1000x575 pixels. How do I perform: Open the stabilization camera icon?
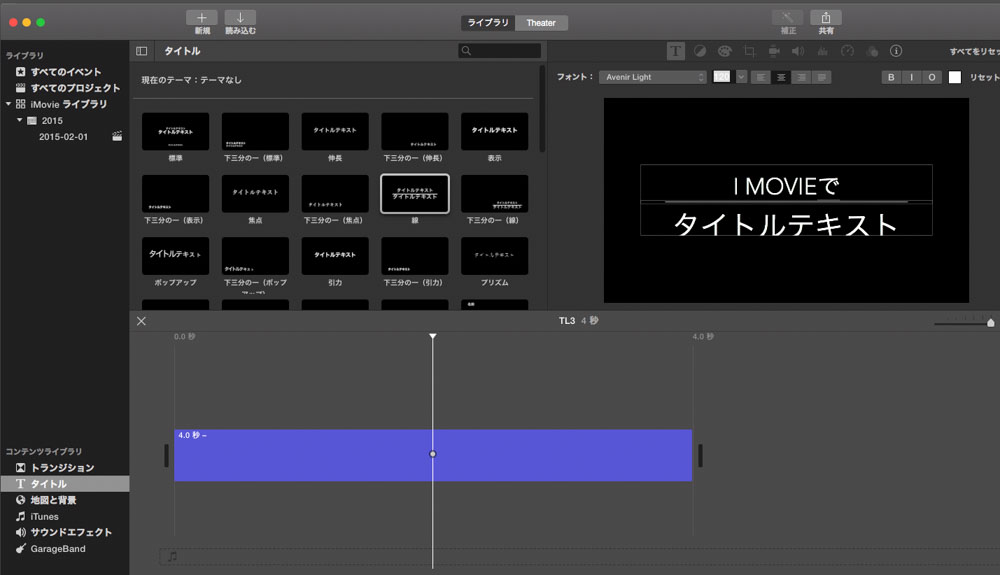coord(774,51)
